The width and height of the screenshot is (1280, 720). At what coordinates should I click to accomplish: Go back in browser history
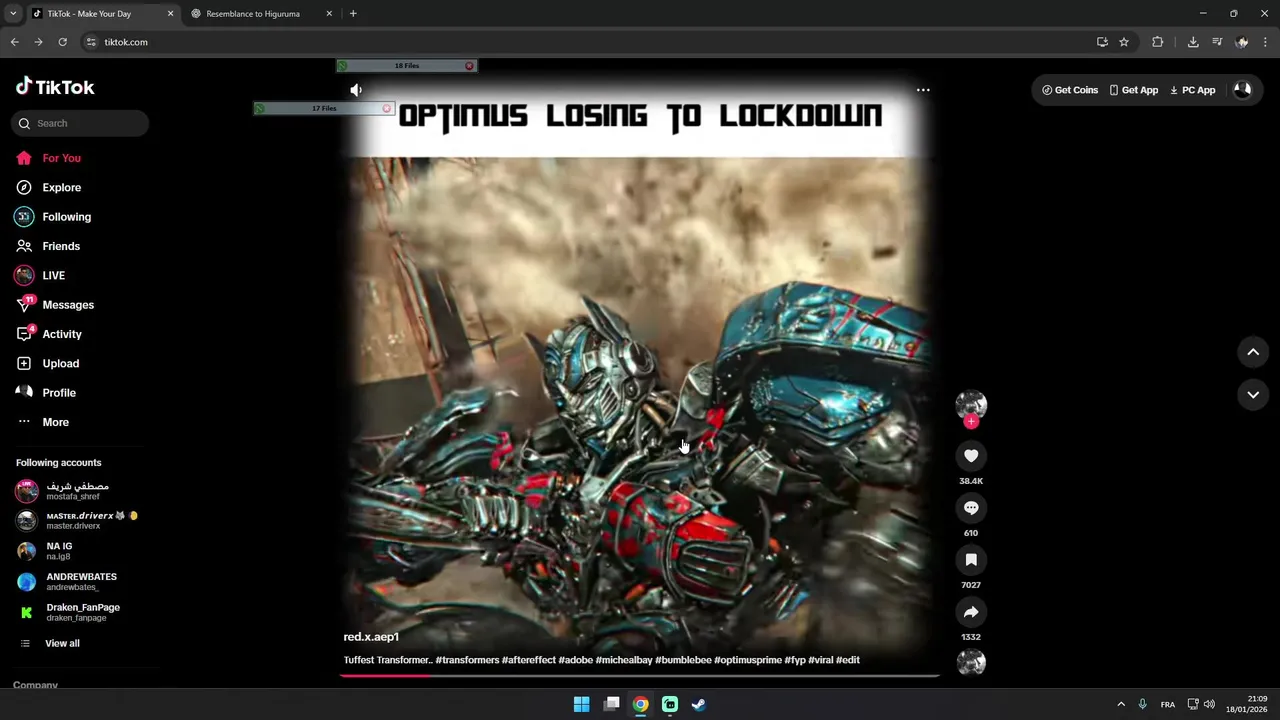click(x=14, y=42)
